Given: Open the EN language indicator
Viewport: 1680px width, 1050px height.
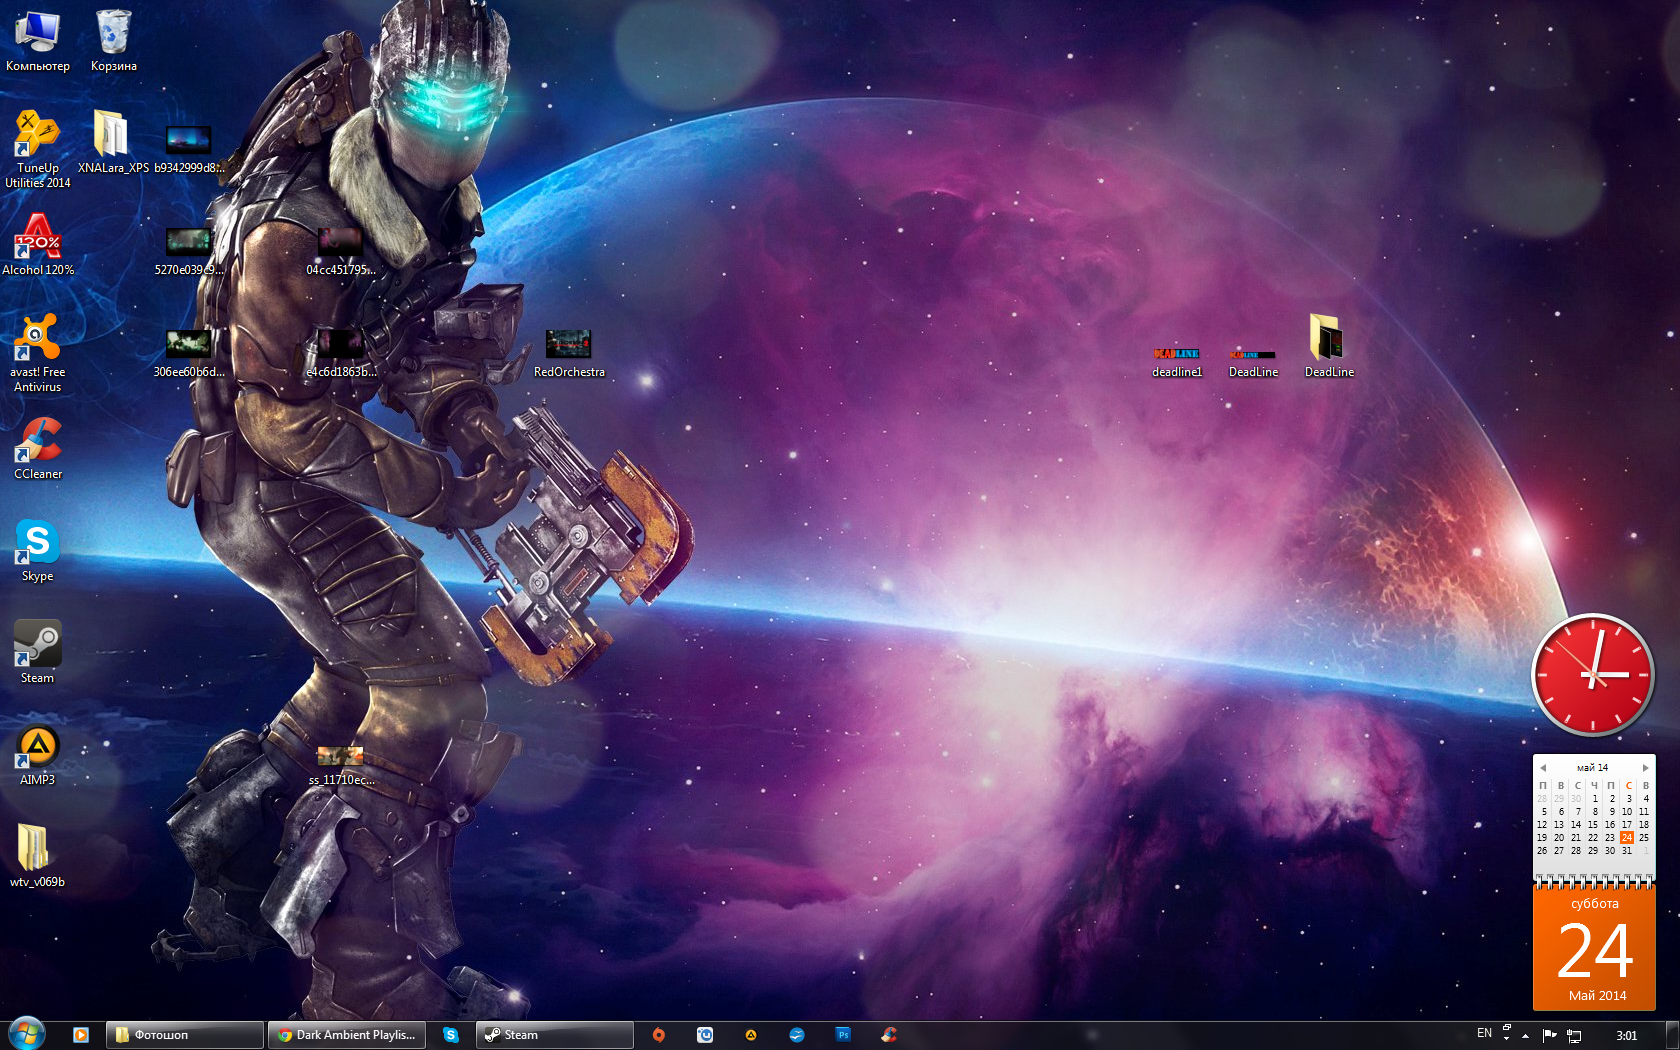Looking at the screenshot, I should [x=1484, y=1033].
